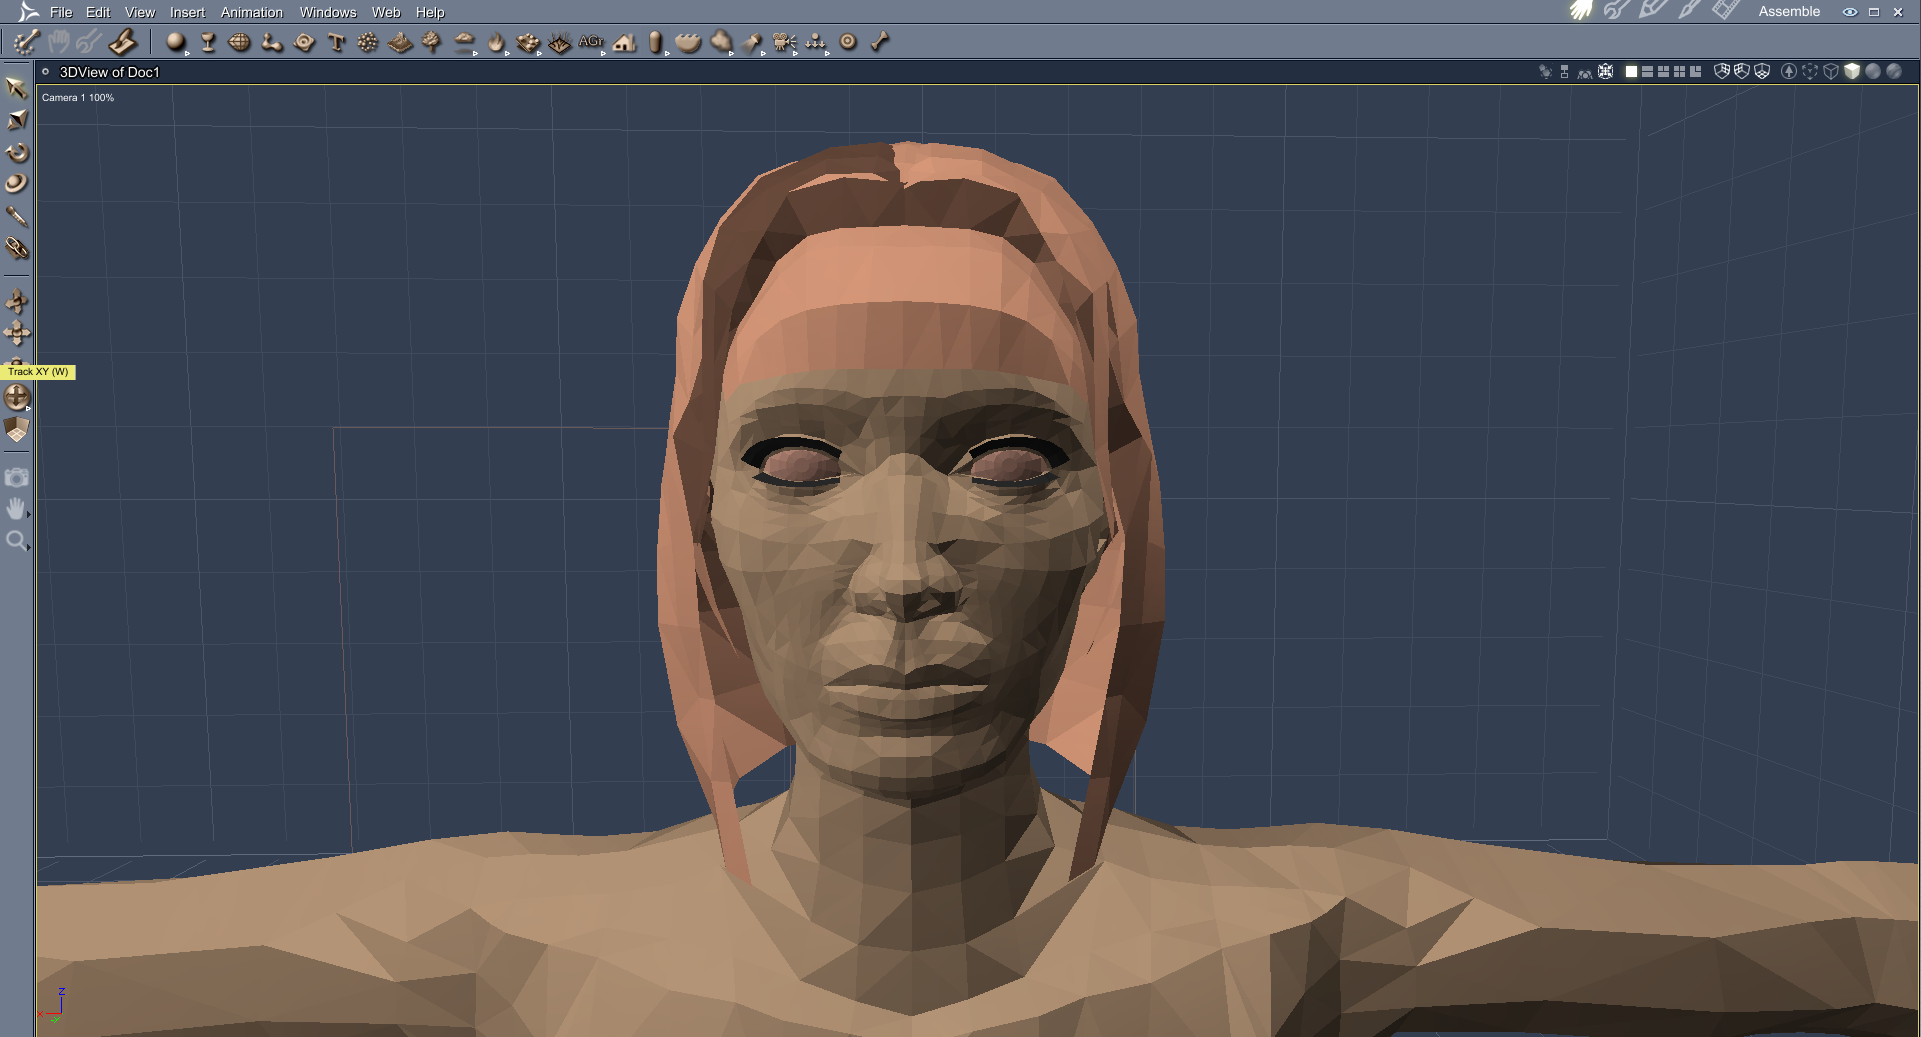Open the Edit menu
The image size is (1921, 1037).
point(98,12)
